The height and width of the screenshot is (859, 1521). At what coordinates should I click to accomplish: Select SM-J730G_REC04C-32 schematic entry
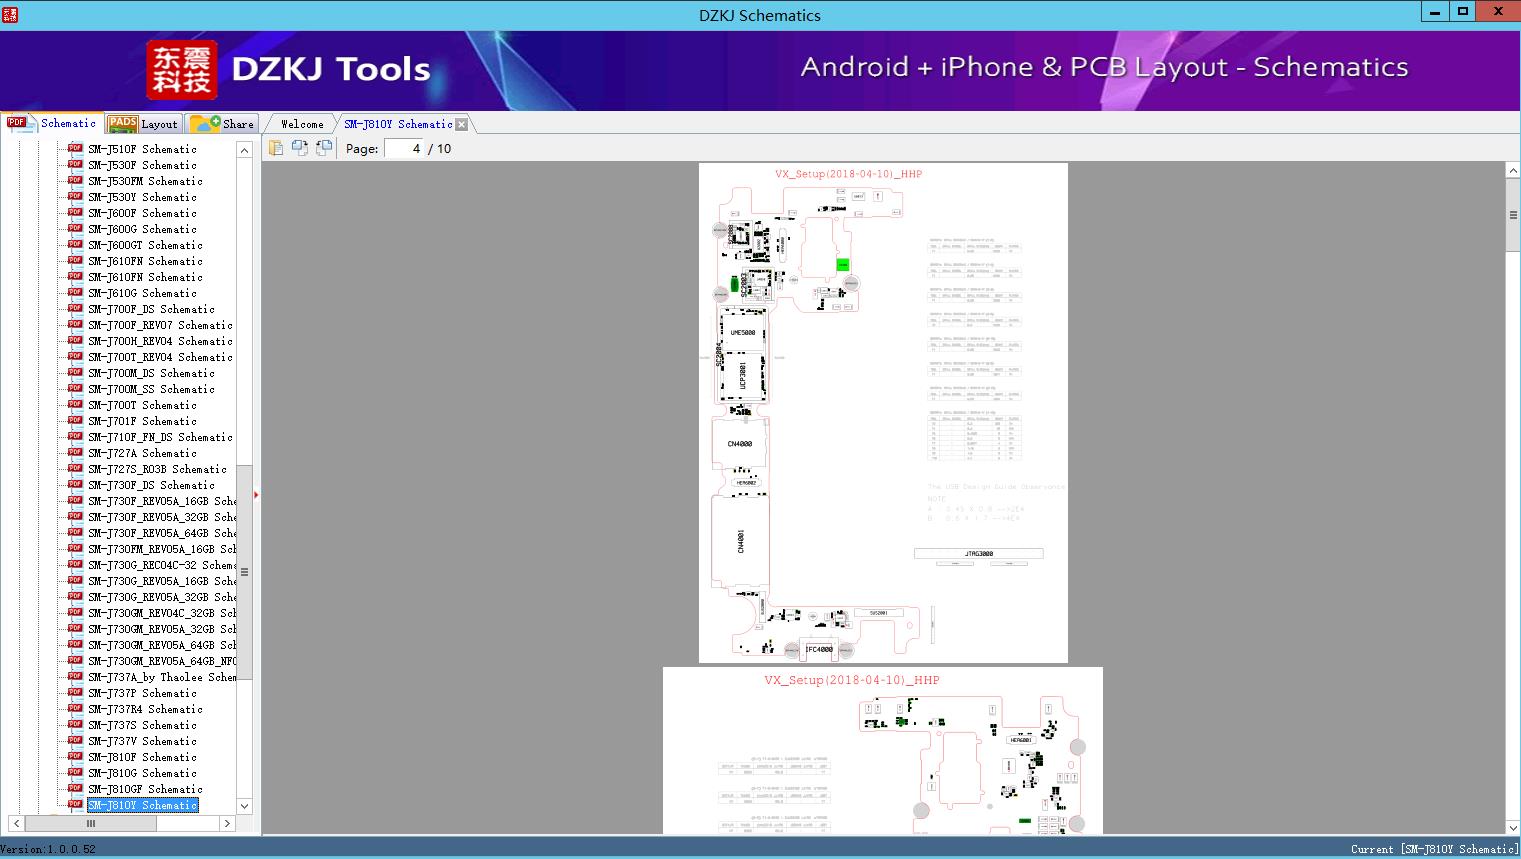point(162,565)
